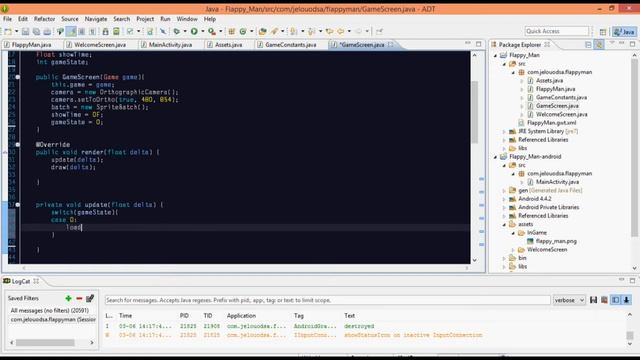Open the File menu
This screenshot has height=360, width=640.
(8, 19)
